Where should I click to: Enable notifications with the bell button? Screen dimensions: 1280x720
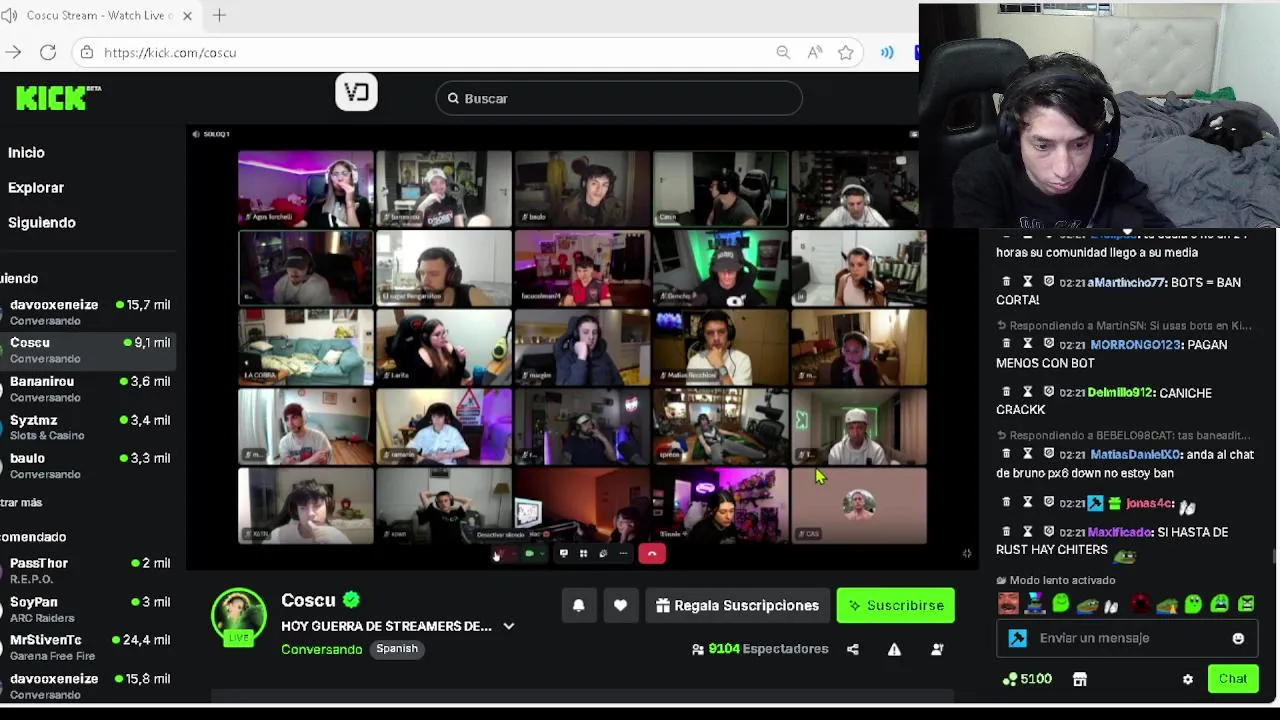[578, 605]
